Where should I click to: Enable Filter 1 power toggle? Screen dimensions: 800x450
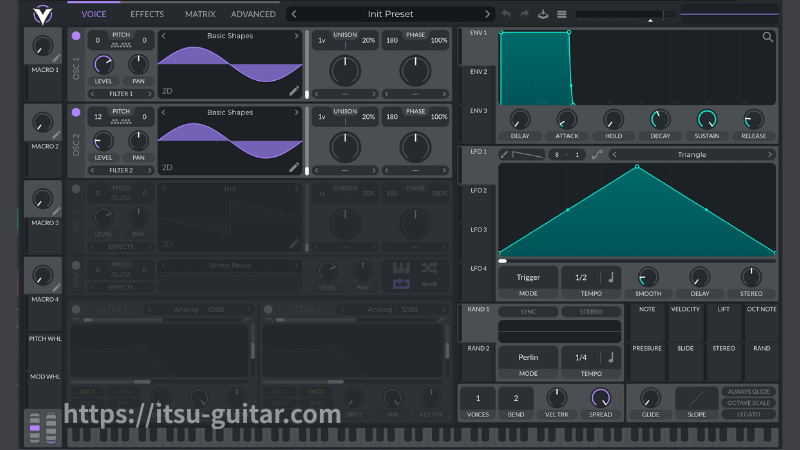[x=76, y=309]
